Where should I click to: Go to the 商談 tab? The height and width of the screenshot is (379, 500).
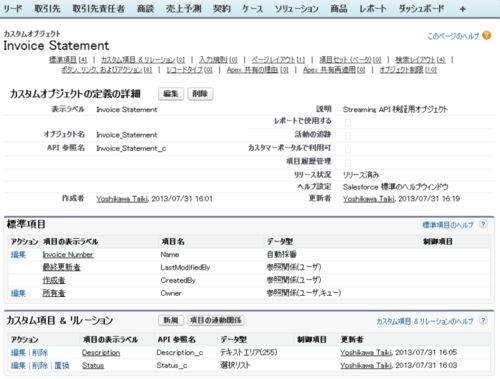click(145, 9)
